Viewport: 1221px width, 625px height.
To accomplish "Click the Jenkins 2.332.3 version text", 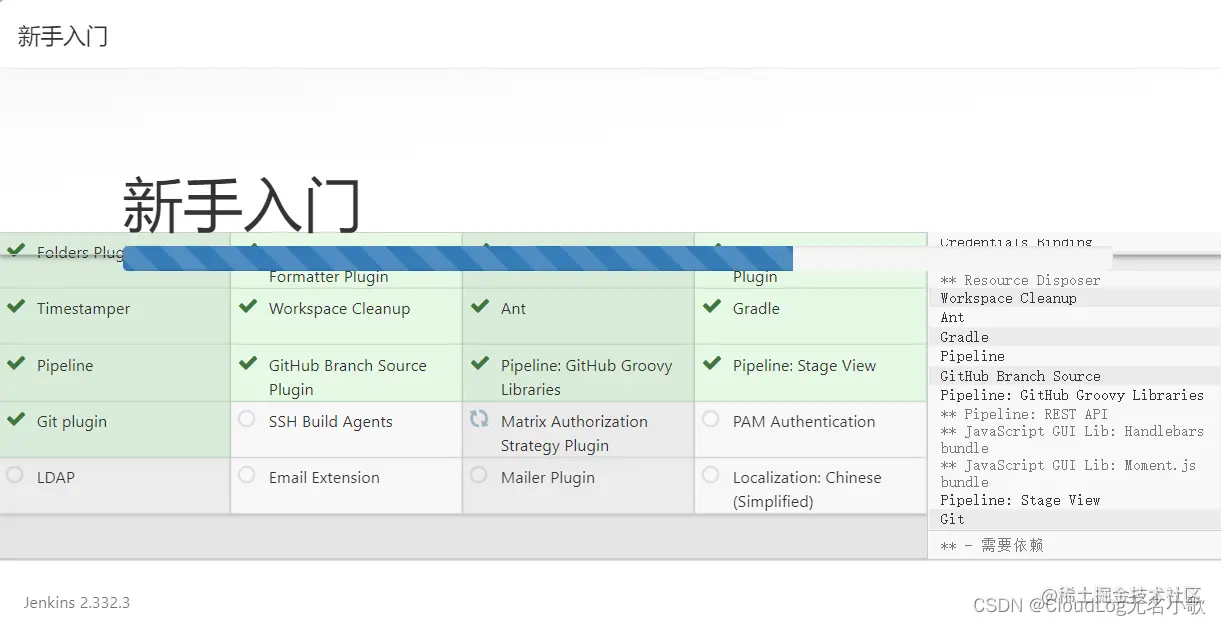I will click(x=77, y=602).
